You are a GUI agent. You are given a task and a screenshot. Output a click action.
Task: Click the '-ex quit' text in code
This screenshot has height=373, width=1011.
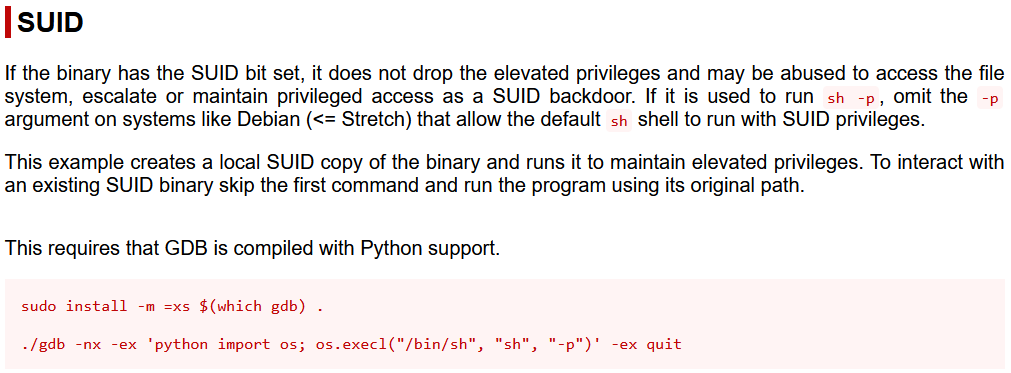(646, 344)
